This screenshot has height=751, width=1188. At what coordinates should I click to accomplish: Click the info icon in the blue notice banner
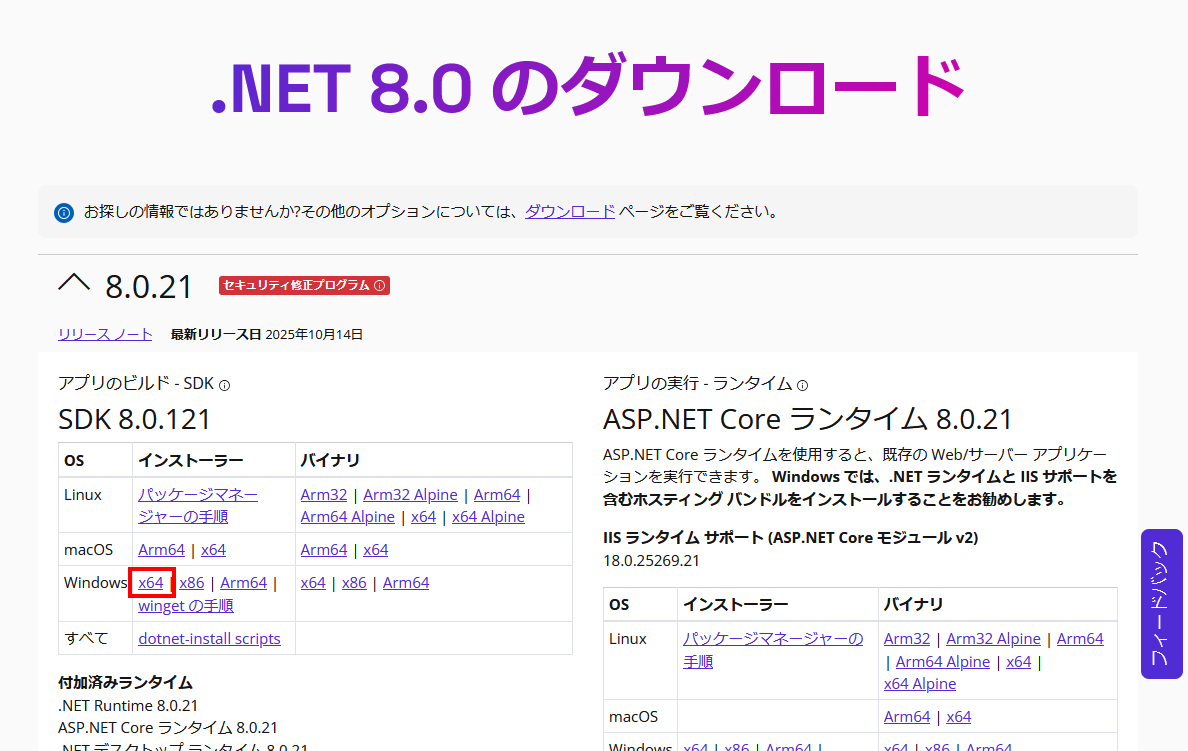pos(64,212)
